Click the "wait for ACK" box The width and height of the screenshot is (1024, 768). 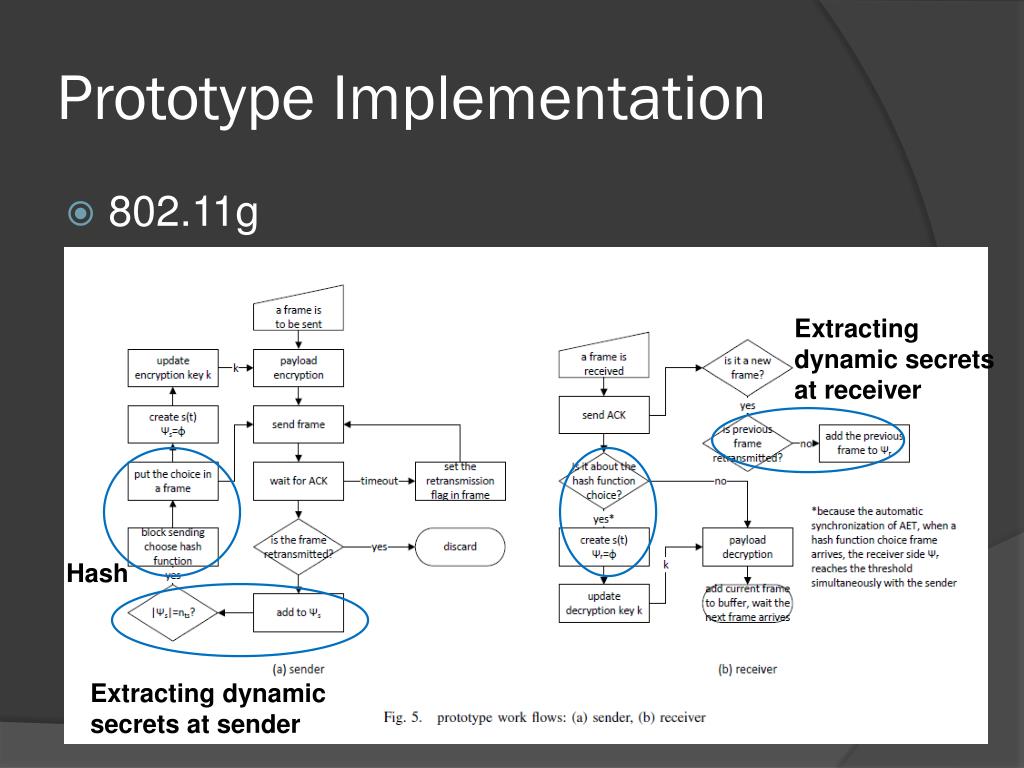[298, 481]
